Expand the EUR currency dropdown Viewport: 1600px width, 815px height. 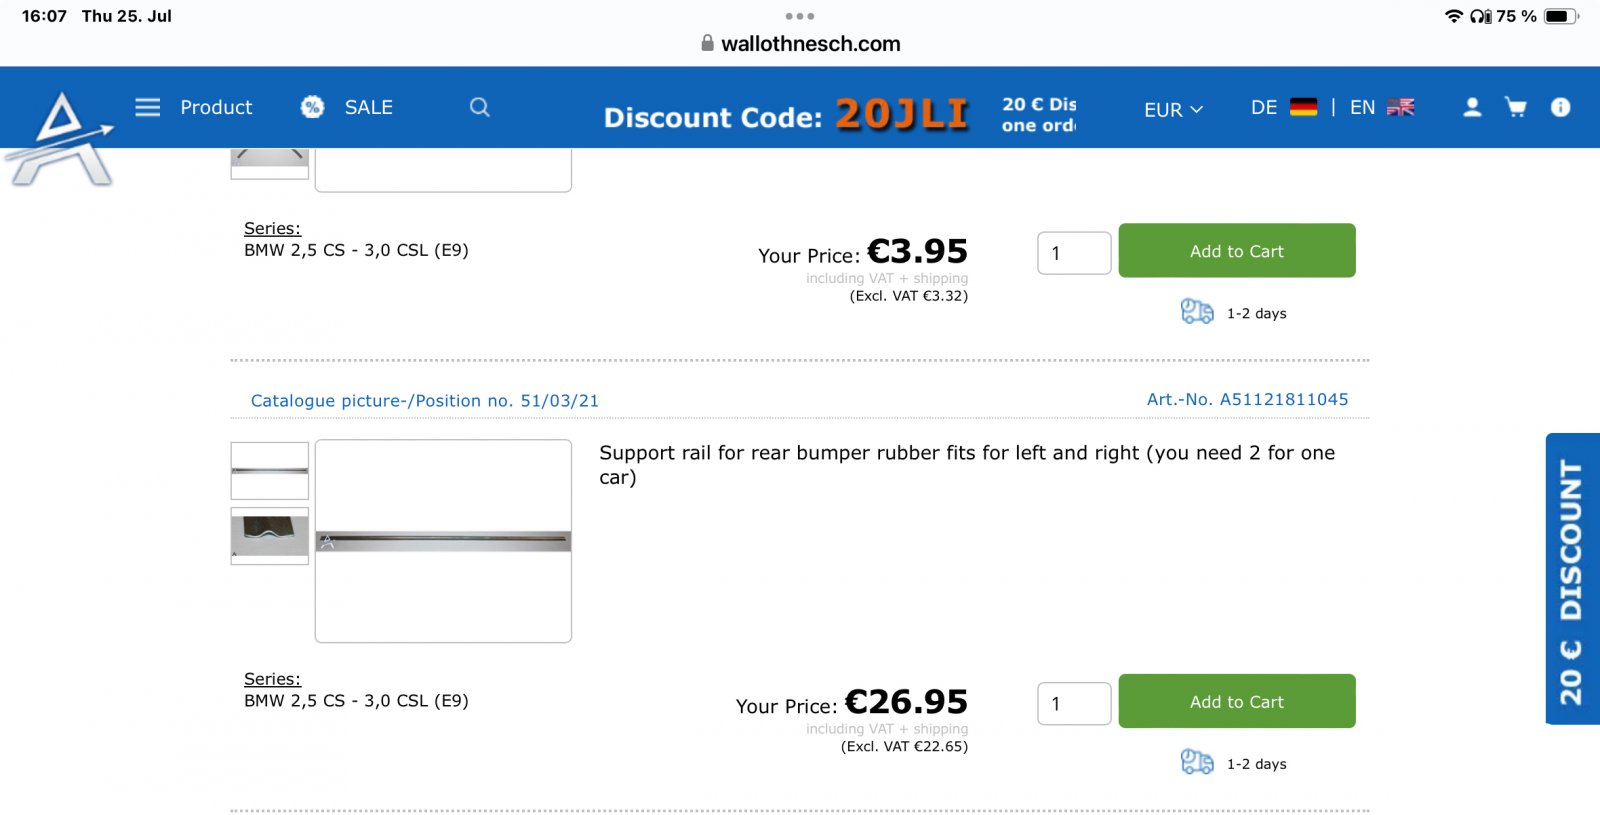(1173, 109)
